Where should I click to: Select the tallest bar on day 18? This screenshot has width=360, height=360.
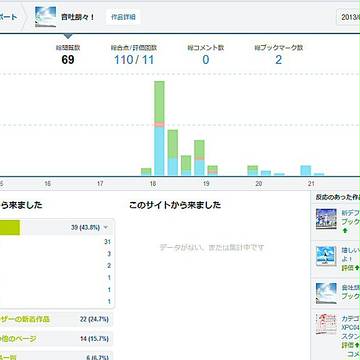(x=159, y=128)
